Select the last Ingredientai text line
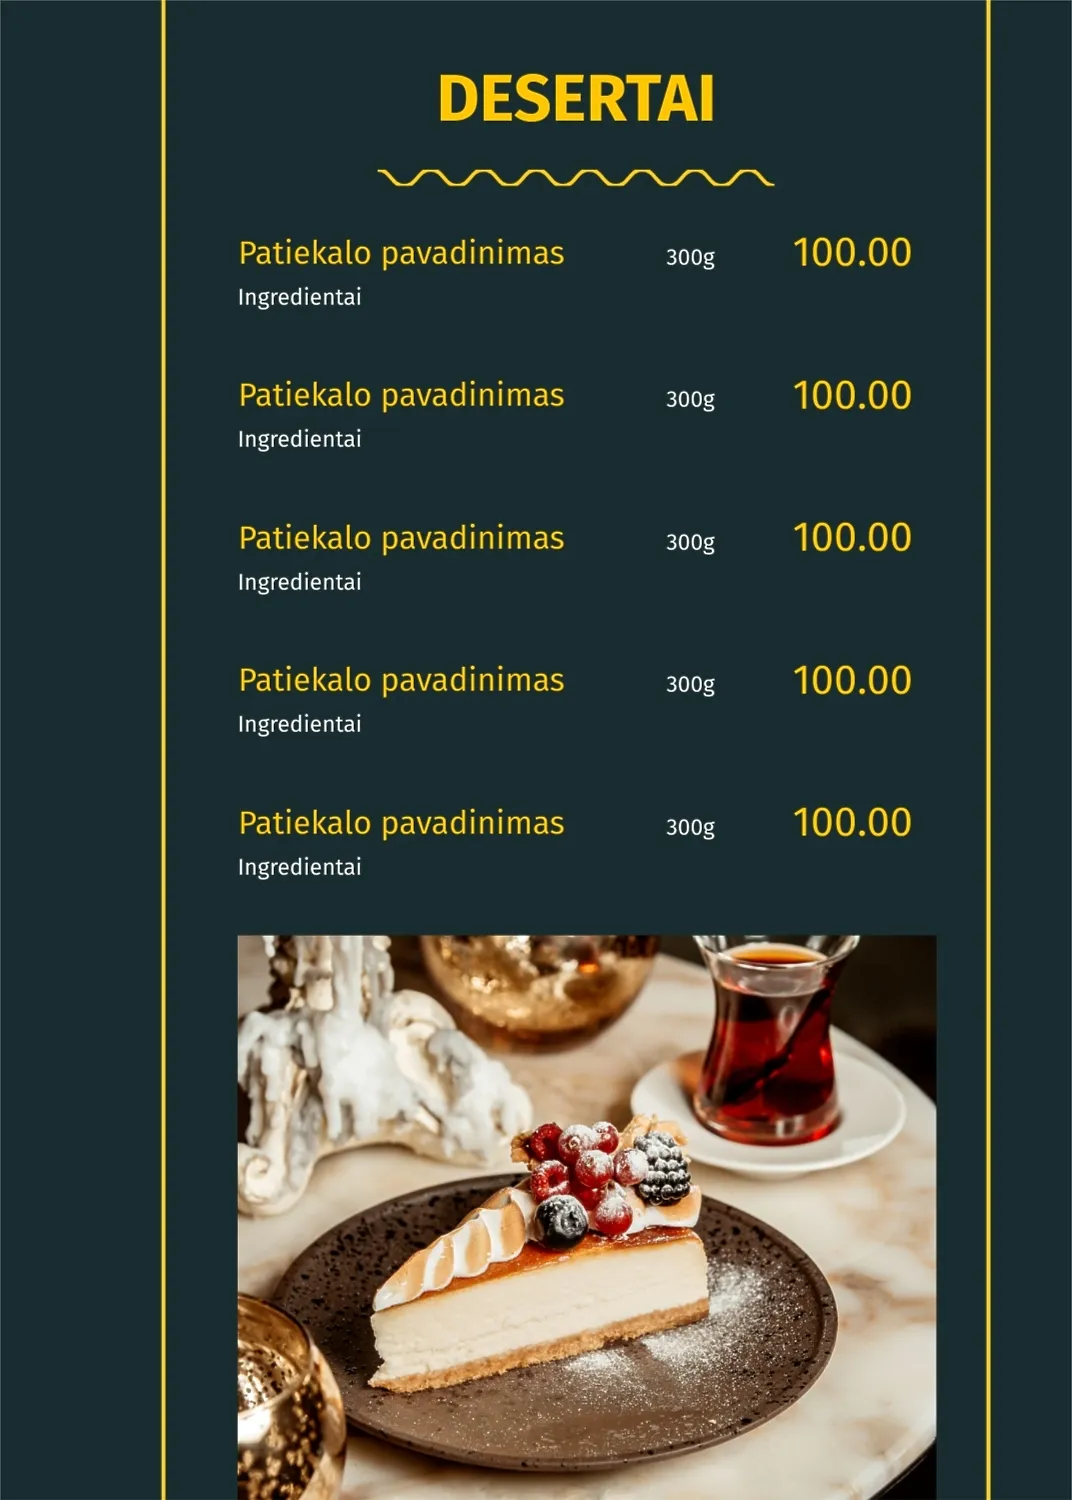This screenshot has height=1500, width=1072. (x=299, y=867)
